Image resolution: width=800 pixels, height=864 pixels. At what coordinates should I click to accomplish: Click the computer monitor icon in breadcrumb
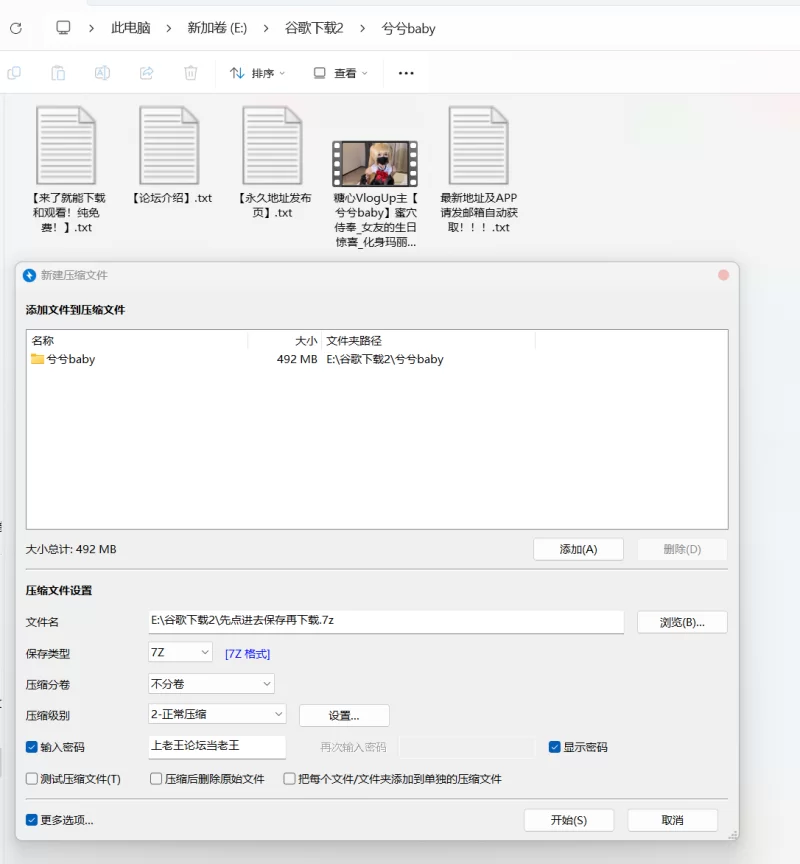(63, 28)
